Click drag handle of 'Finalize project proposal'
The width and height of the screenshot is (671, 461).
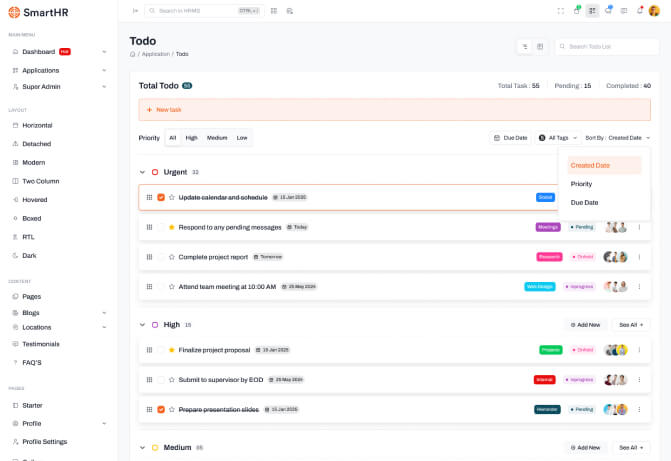[149, 350]
